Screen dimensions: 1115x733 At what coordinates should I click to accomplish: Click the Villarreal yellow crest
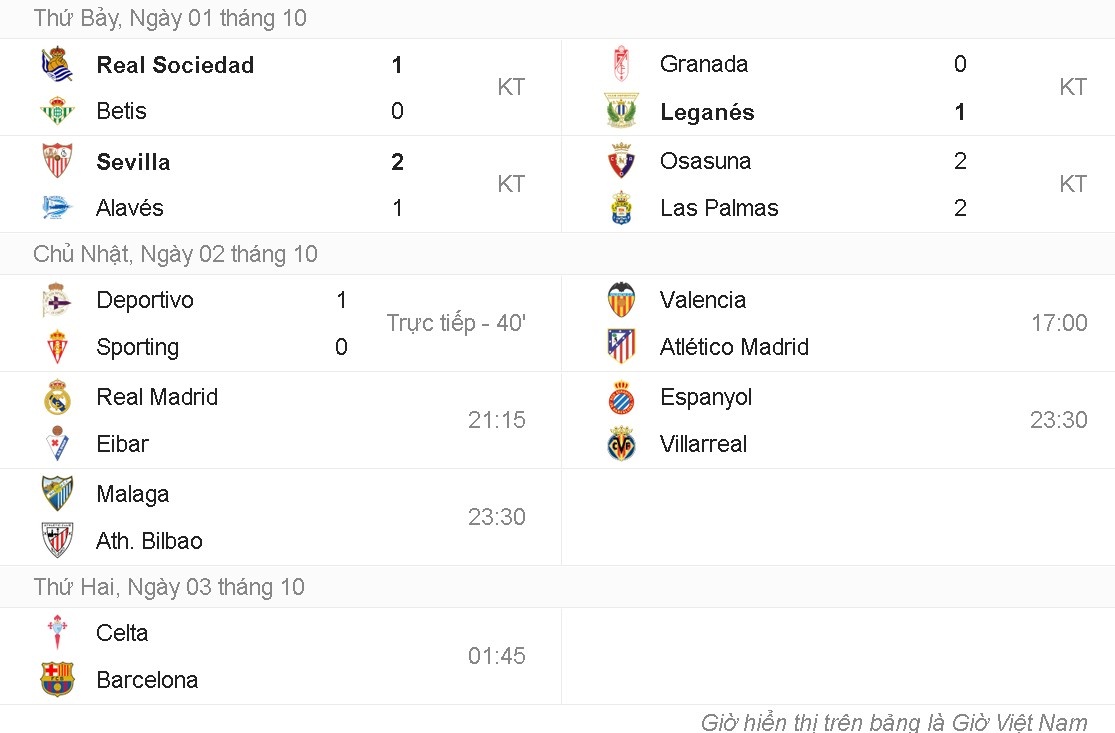tap(621, 444)
